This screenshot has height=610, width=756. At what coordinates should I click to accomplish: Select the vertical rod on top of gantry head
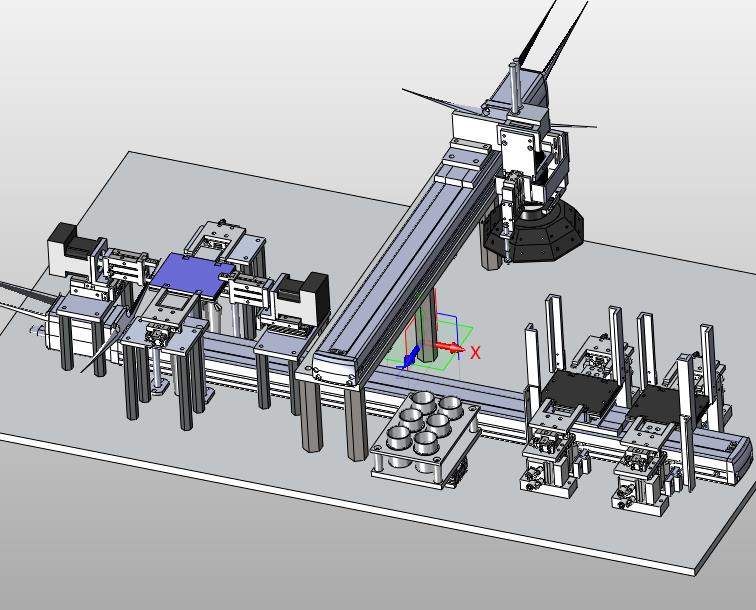516,85
